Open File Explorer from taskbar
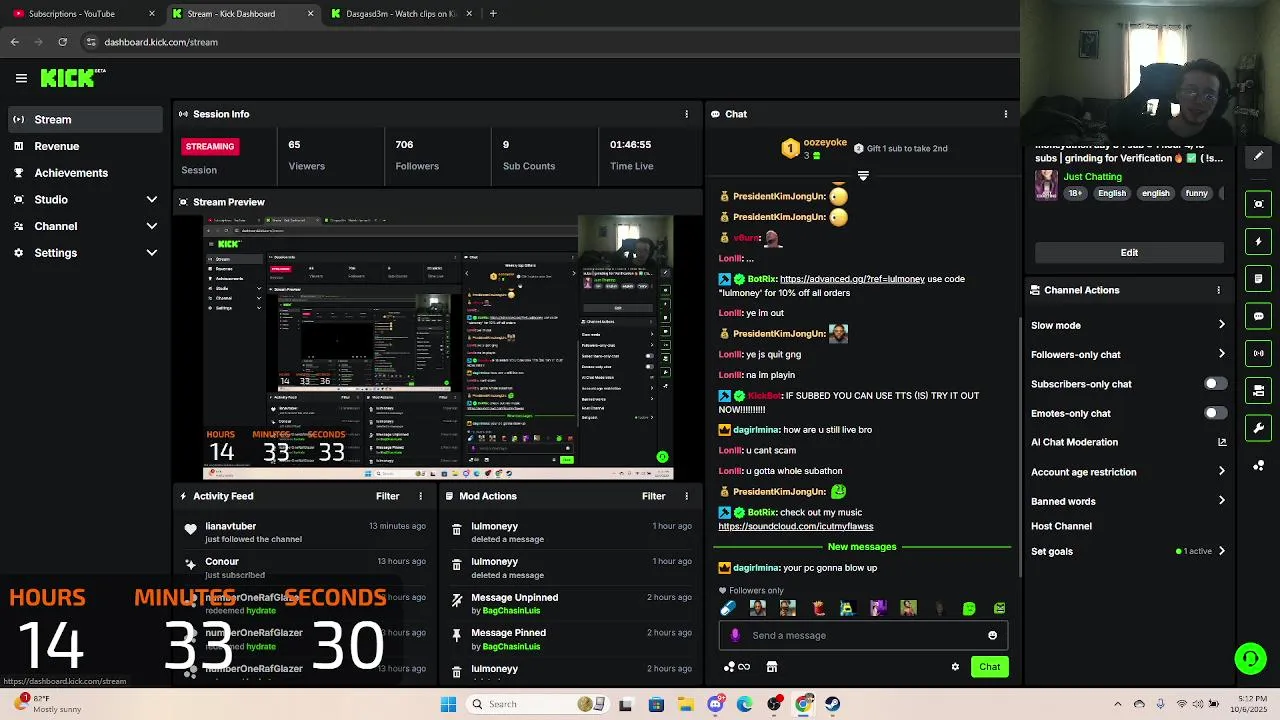The width and height of the screenshot is (1280, 720). pos(686,704)
